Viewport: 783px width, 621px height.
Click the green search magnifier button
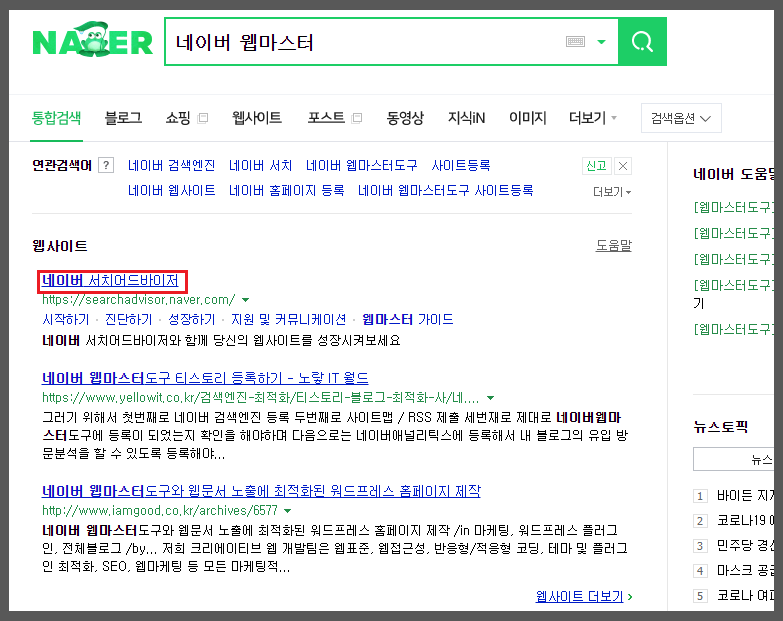click(642, 41)
